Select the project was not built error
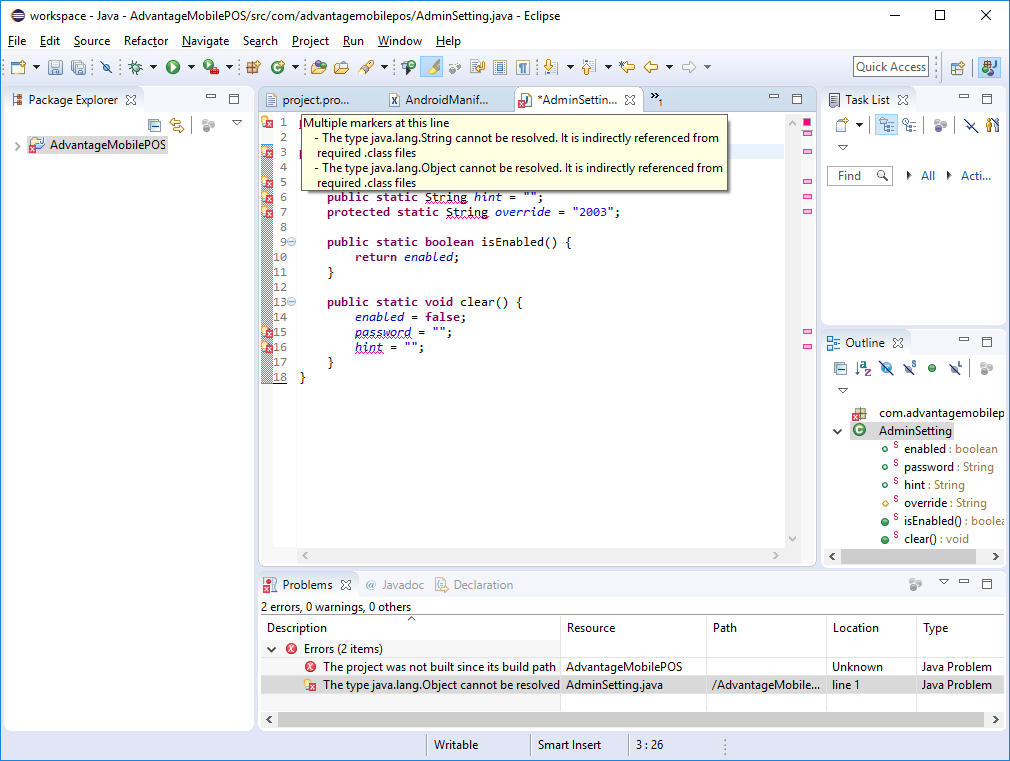 (x=439, y=667)
